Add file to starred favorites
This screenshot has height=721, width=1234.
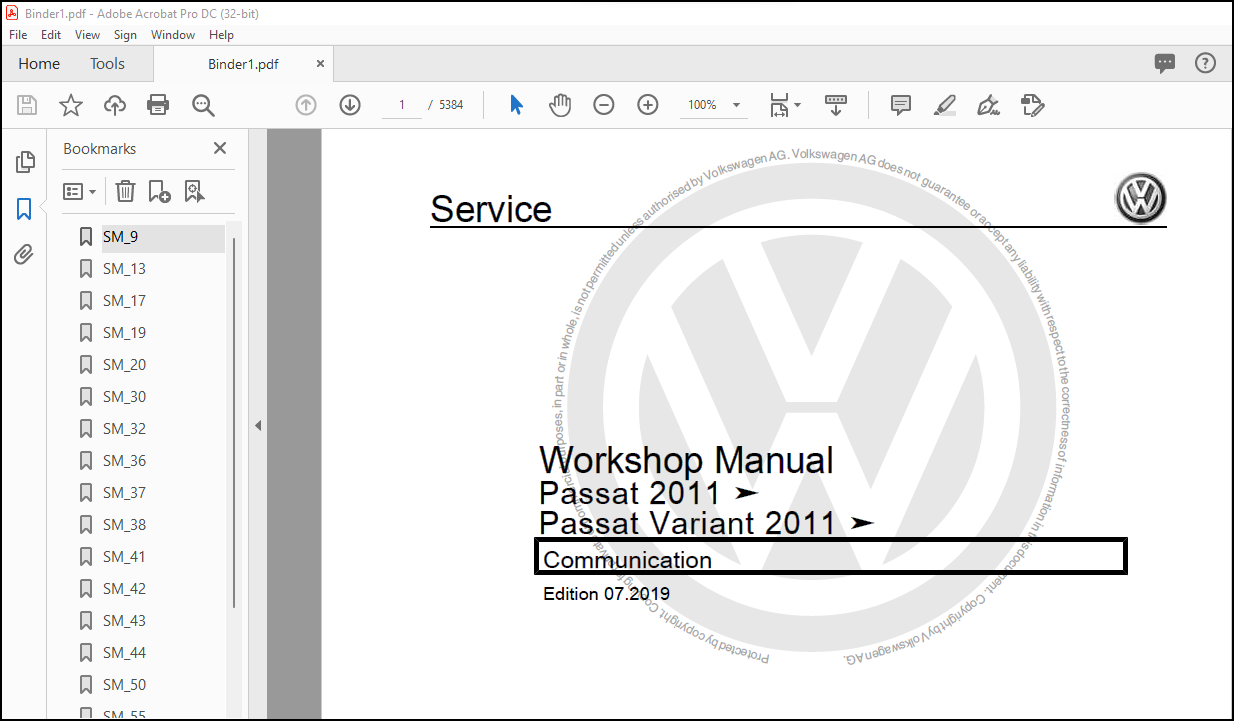71,105
